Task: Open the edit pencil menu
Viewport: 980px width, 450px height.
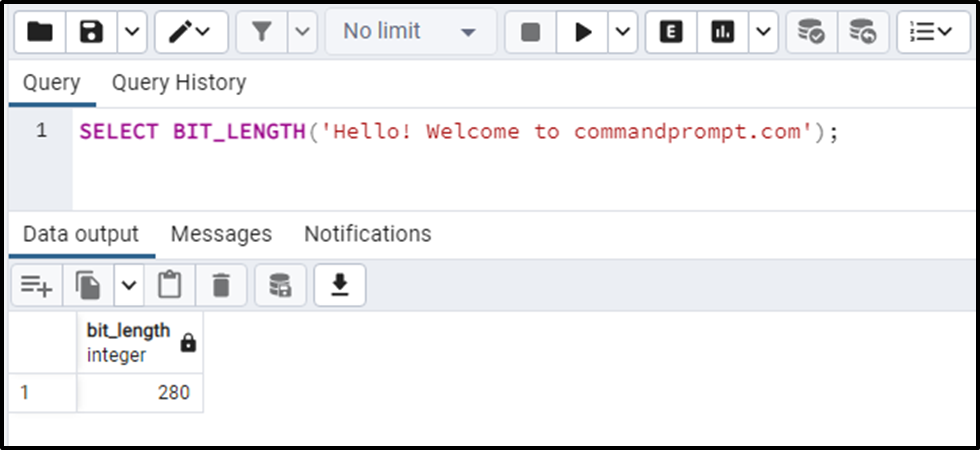Action: (x=191, y=32)
